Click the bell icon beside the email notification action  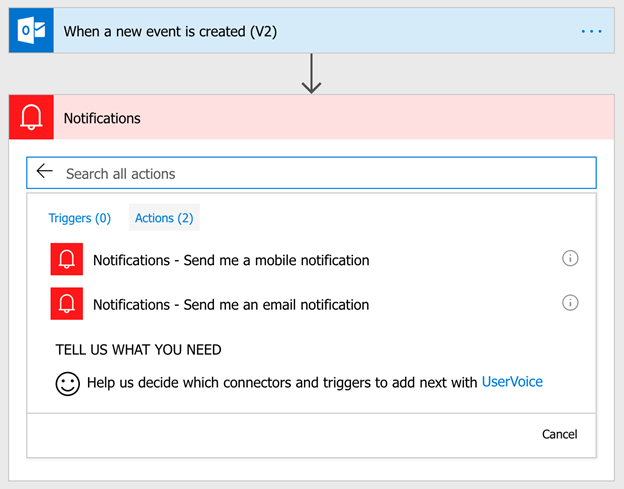66,304
